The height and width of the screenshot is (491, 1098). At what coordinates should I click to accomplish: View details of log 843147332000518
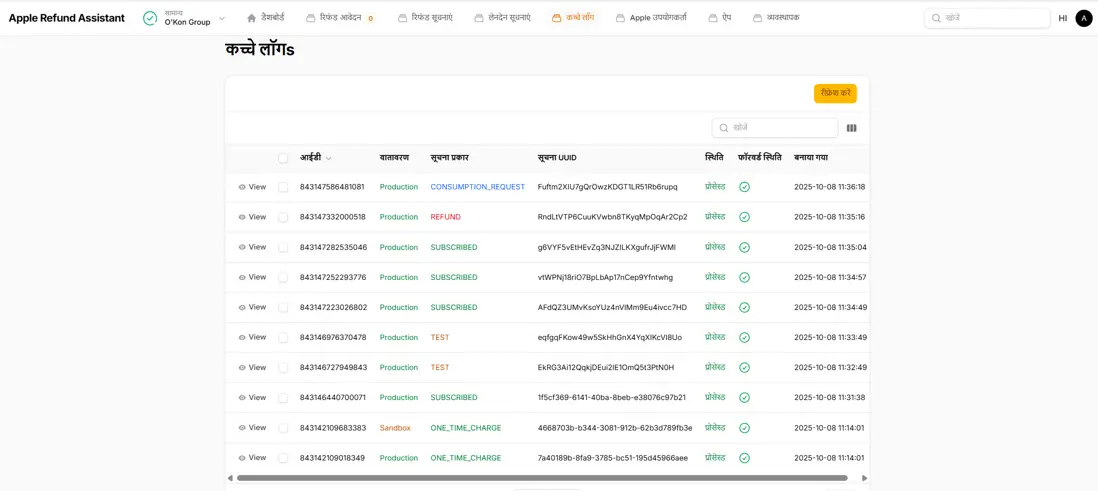252,217
